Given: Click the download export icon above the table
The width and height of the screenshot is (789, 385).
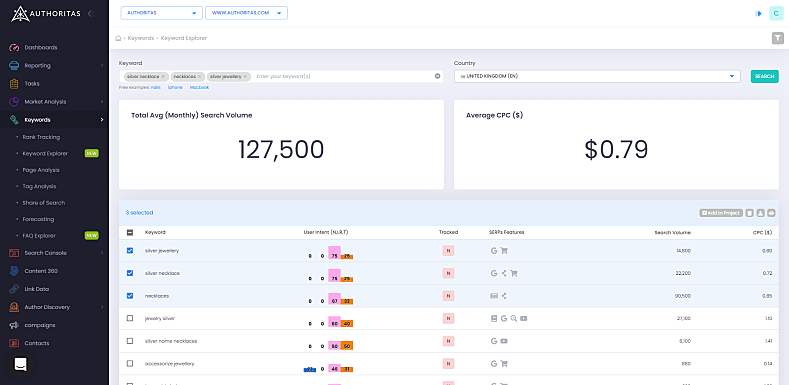Looking at the screenshot, I should coord(760,213).
